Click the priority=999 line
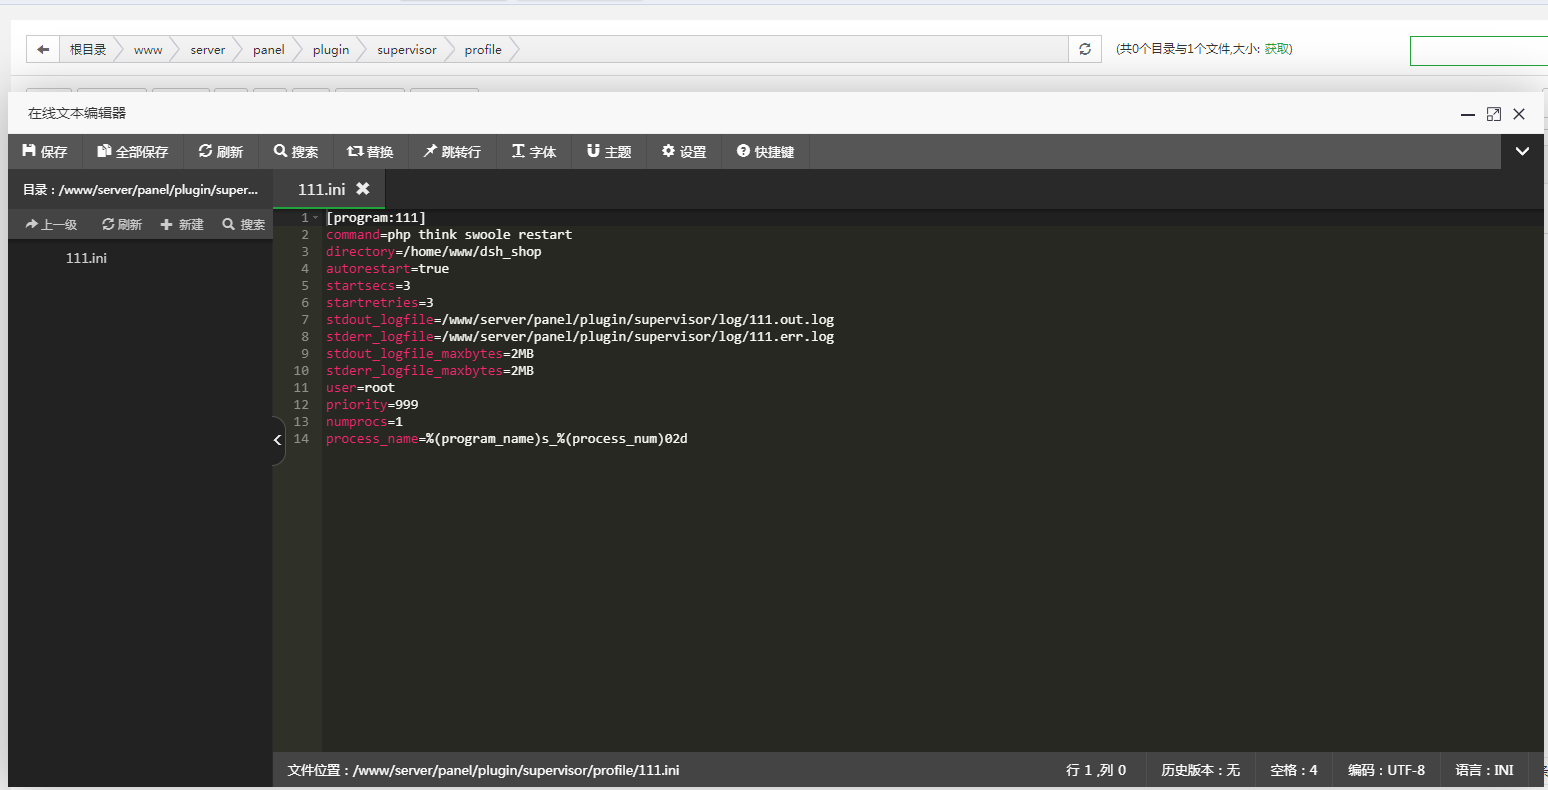Viewport: 1548px width, 790px height. (372, 405)
